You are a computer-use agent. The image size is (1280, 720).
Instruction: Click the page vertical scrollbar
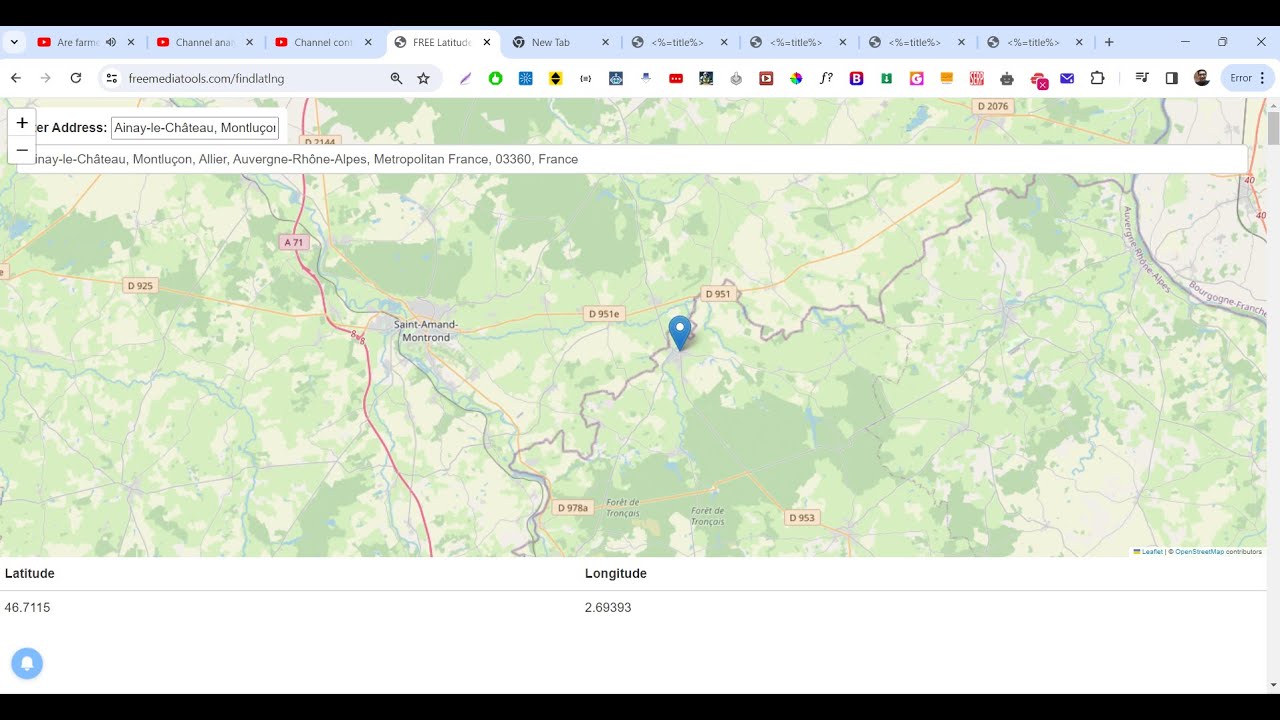1273,400
